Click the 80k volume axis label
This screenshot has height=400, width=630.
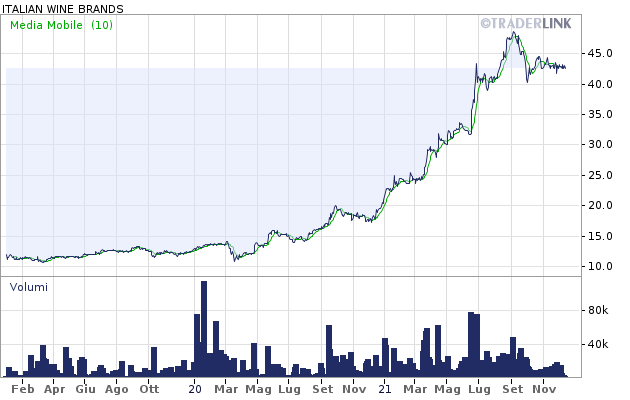coord(598,310)
